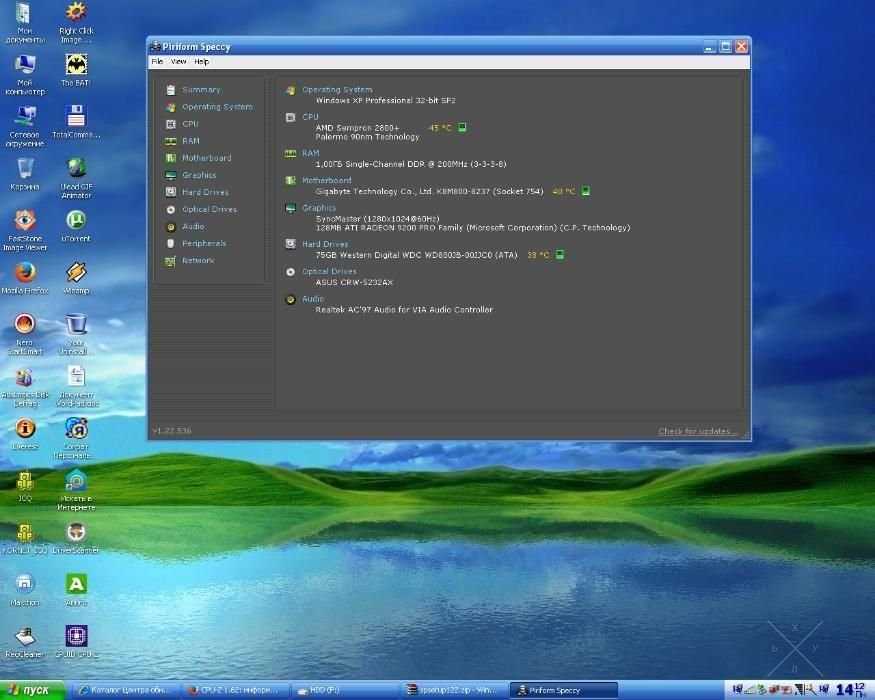
Task: Click motherboard temperature indicator icon
Action: pos(585,191)
